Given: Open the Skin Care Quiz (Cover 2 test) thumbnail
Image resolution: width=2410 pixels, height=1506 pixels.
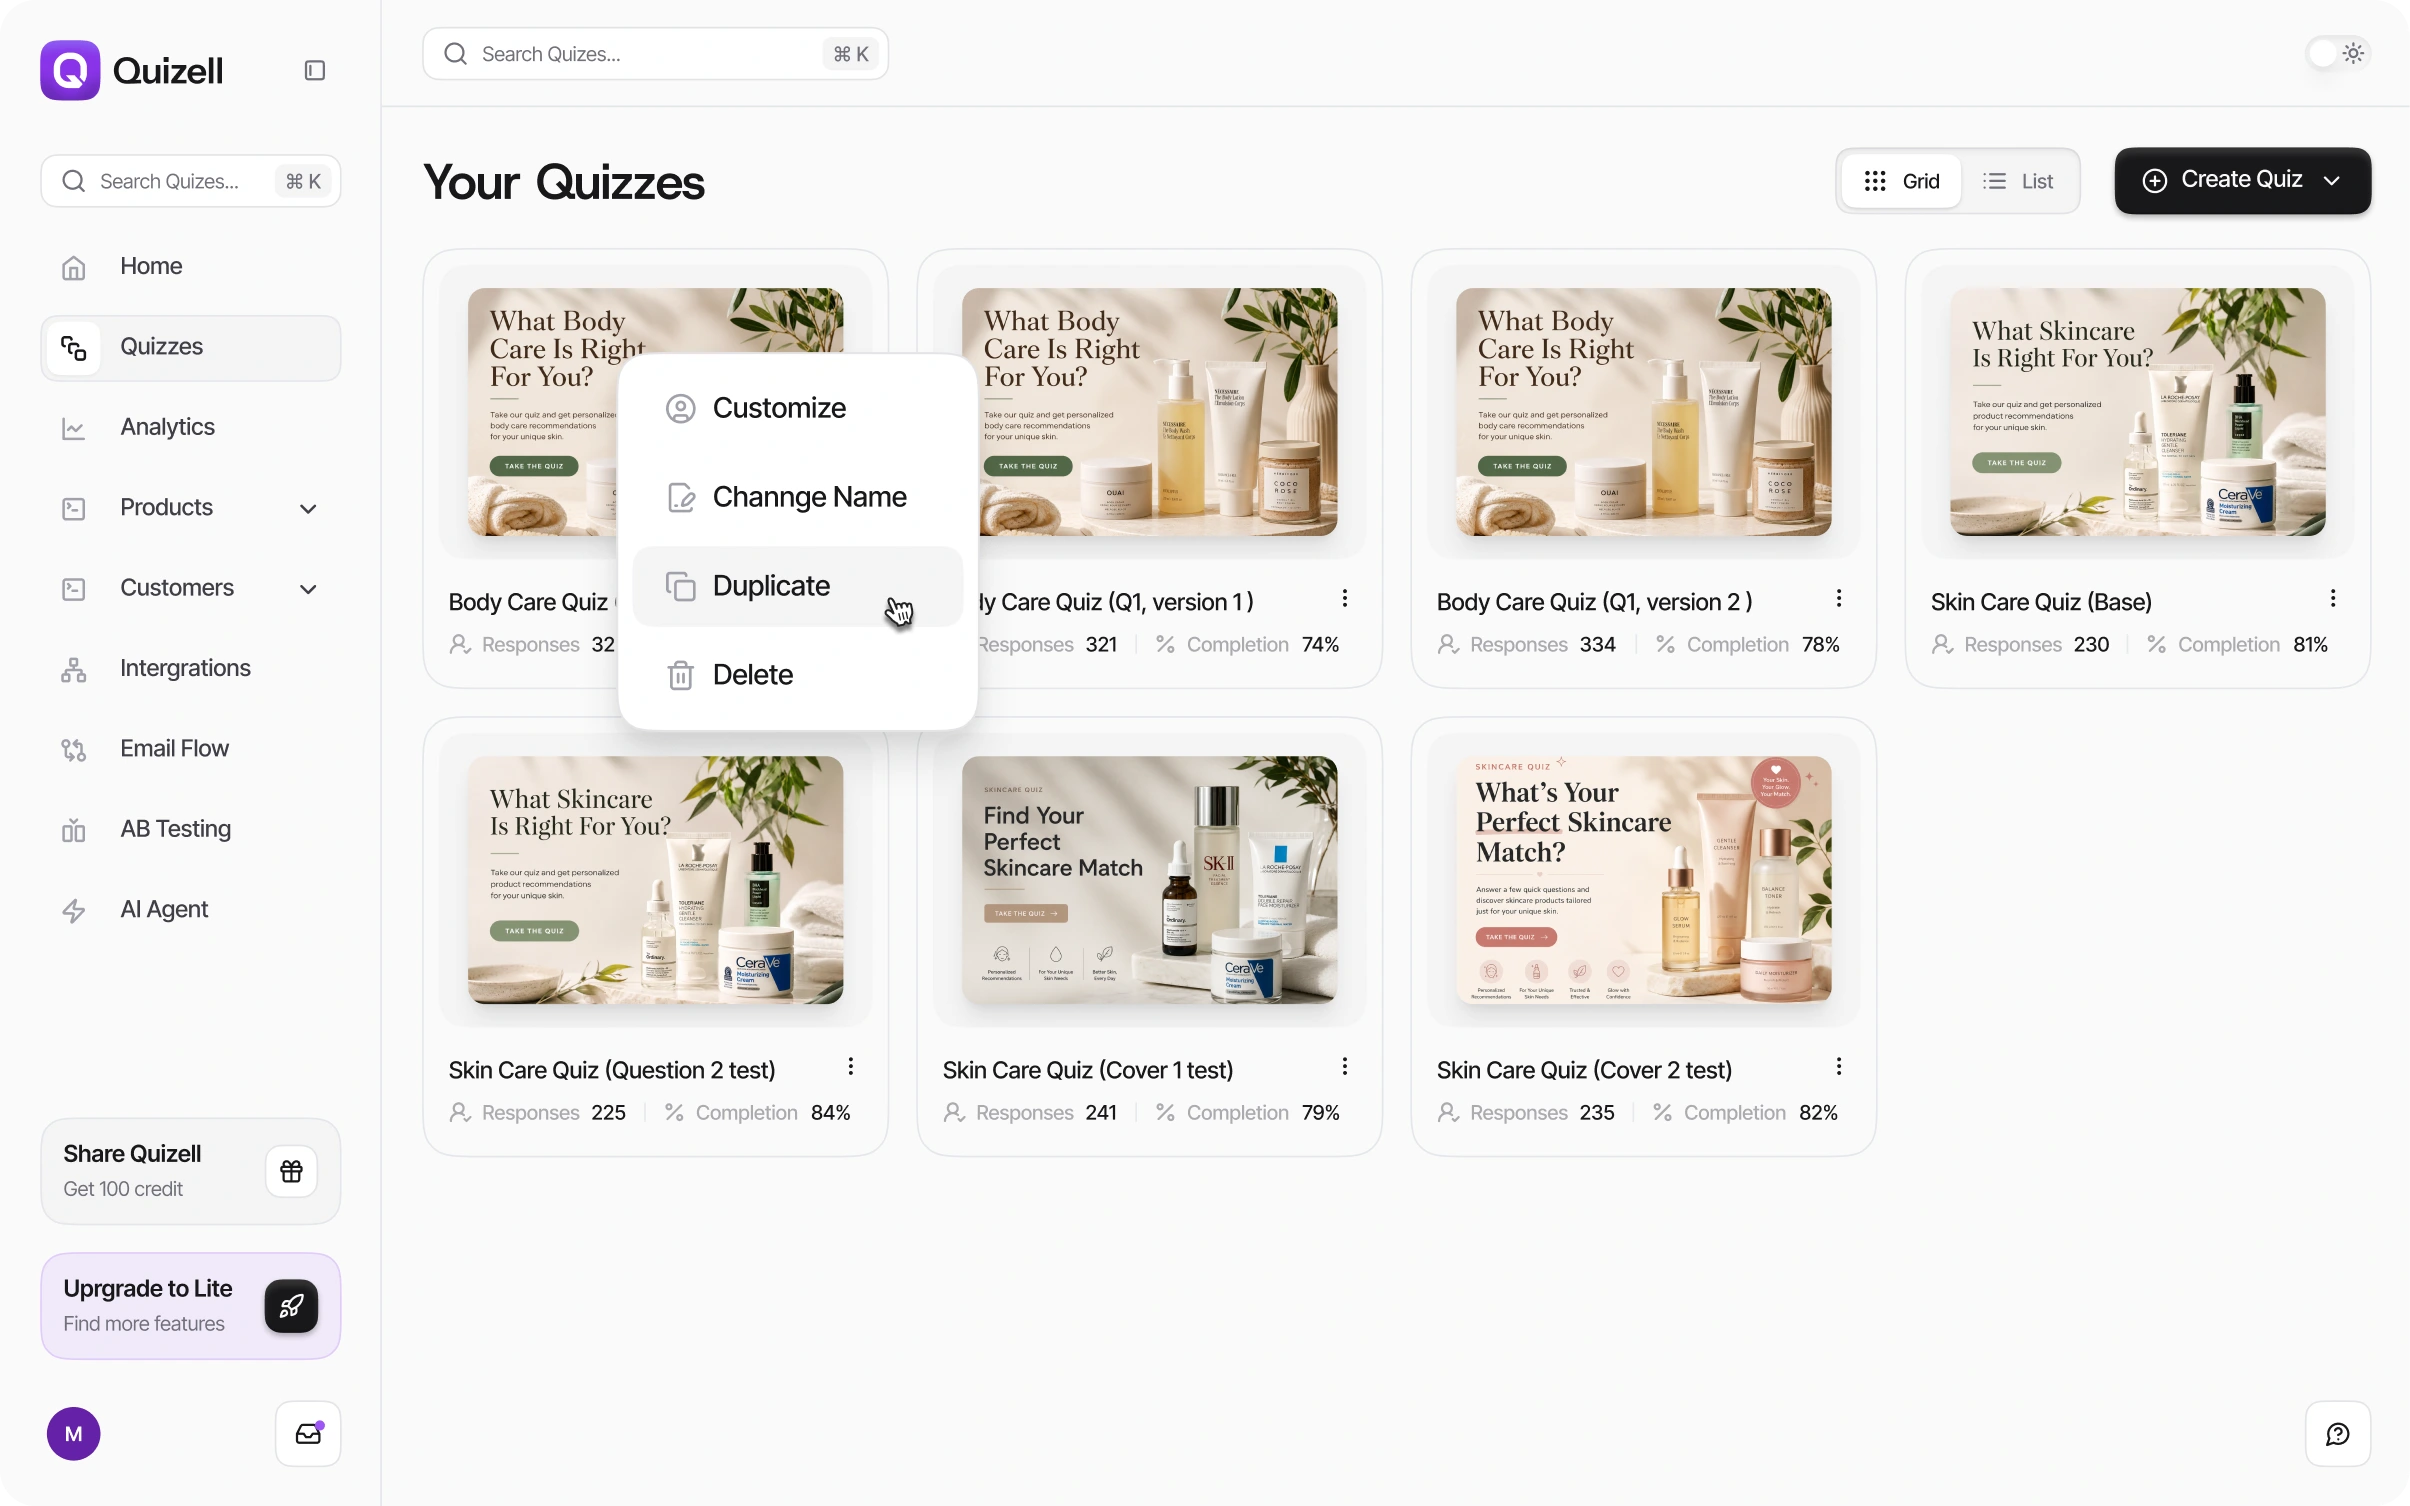Looking at the screenshot, I should (1643, 880).
